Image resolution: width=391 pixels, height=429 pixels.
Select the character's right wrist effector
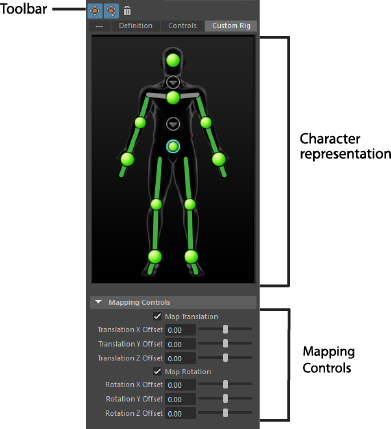click(127, 159)
